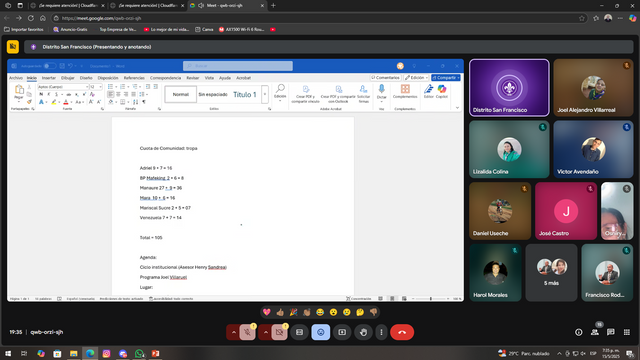Send the thumbs up reaction
Viewport: 640px width, 360px height.
(280, 312)
